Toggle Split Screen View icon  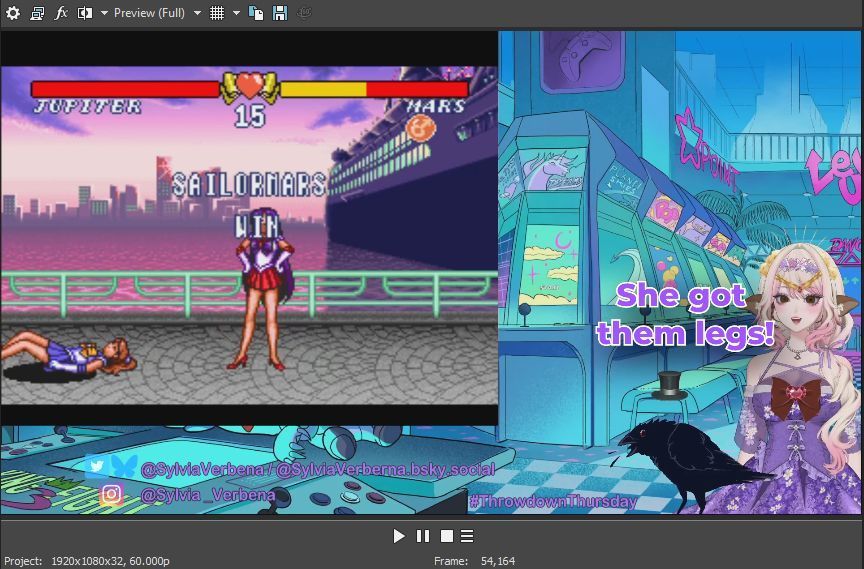point(84,13)
